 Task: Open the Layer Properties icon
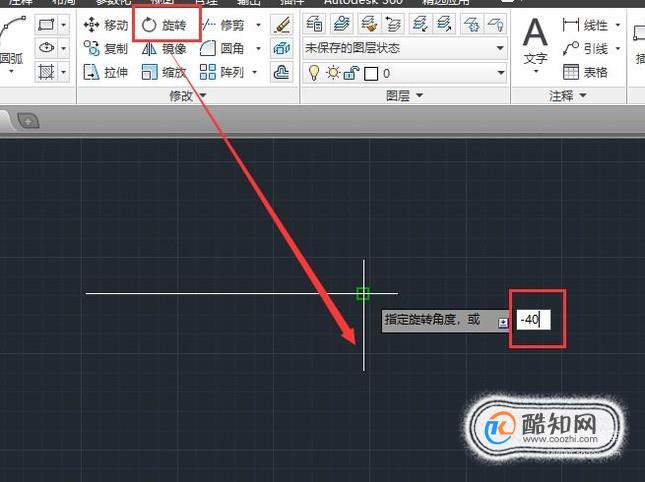[x=314, y=24]
